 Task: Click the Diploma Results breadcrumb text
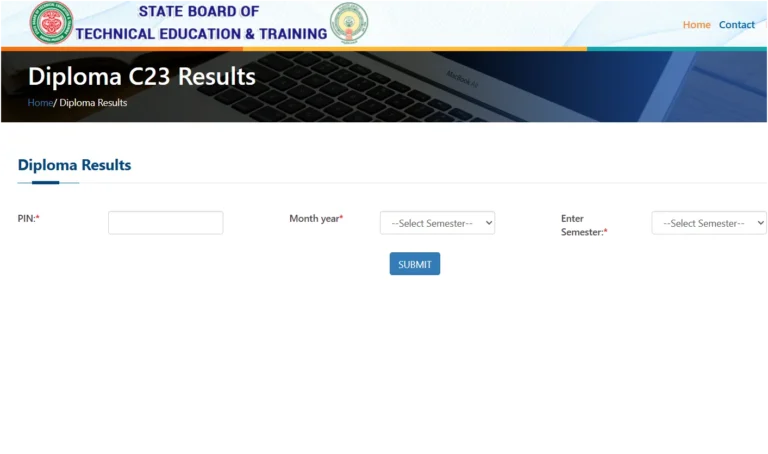click(x=93, y=103)
